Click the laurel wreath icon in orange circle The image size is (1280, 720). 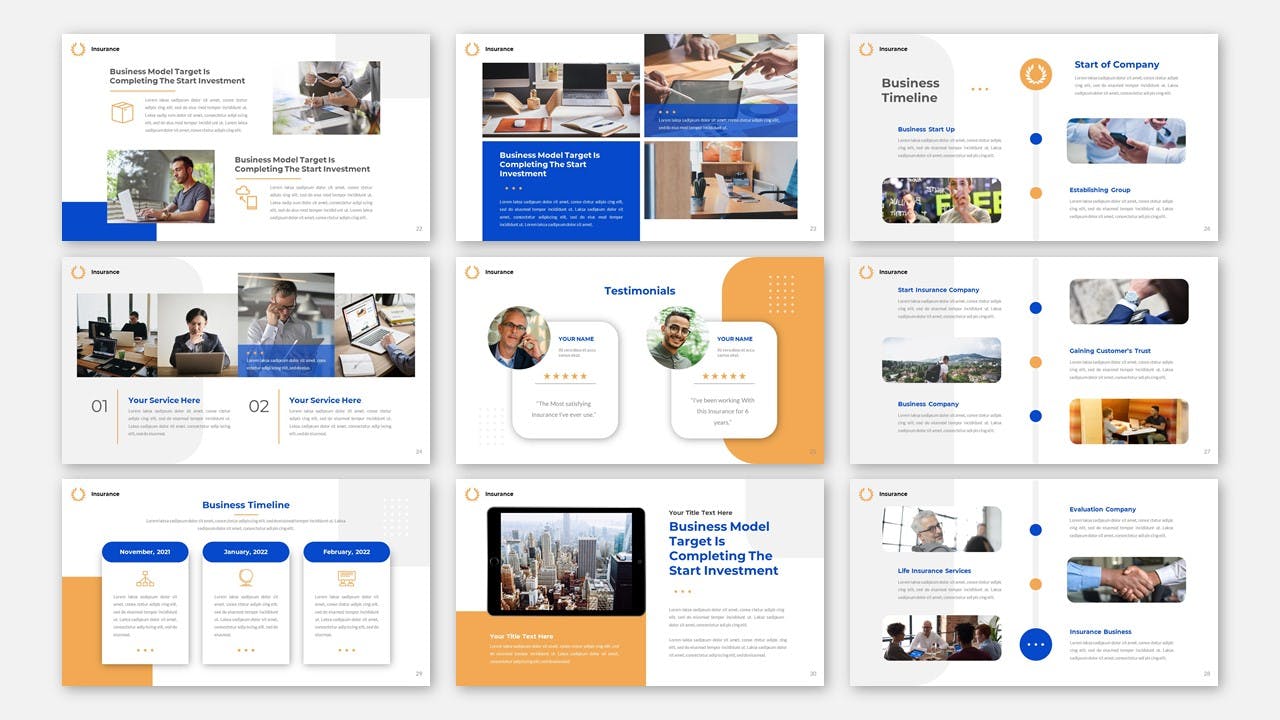coord(1035,74)
